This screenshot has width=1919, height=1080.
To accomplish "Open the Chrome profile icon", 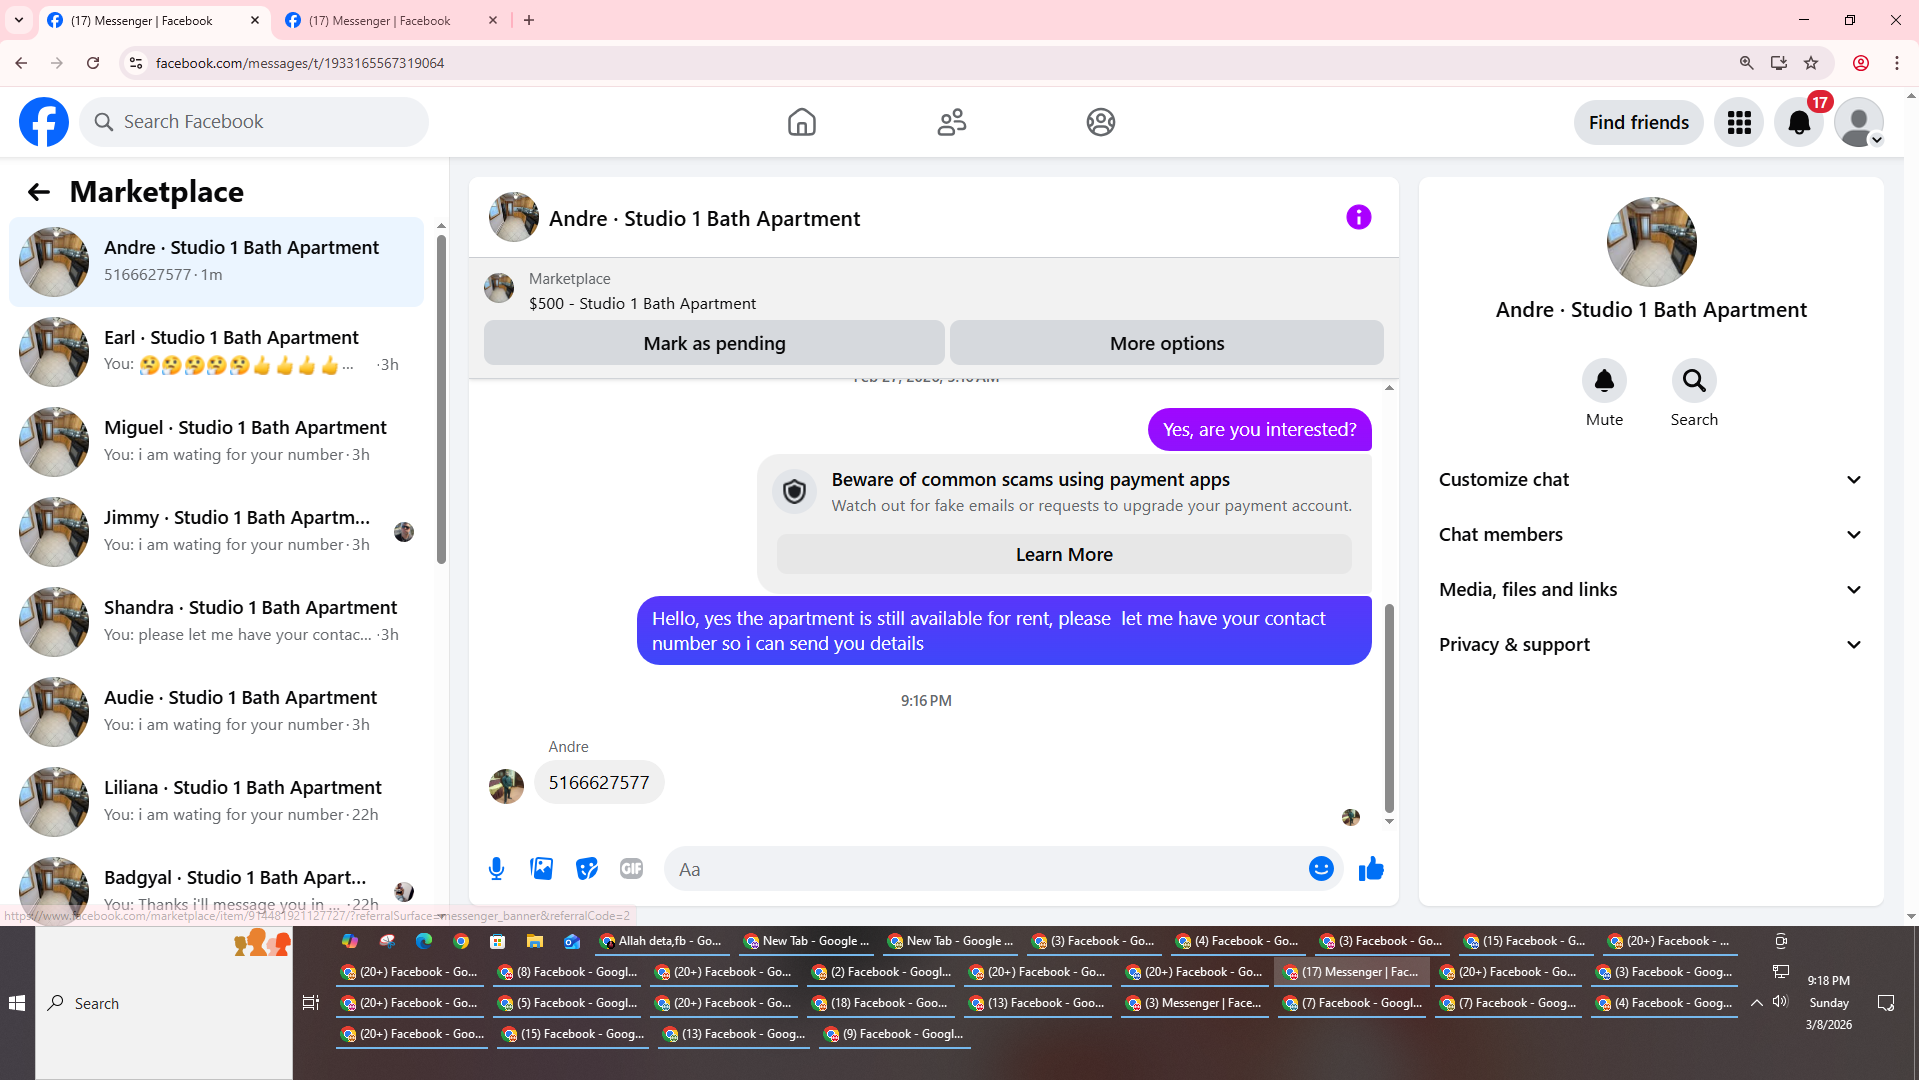I will pos(1861,63).
